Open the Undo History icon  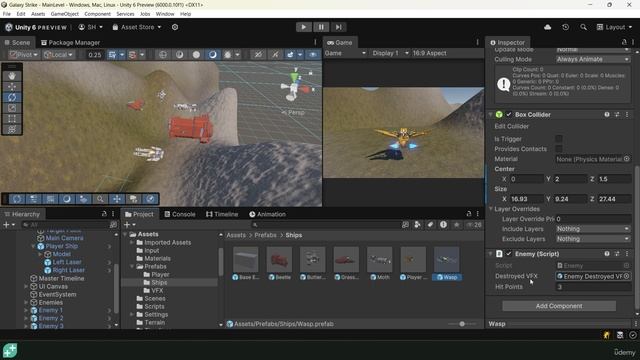[x=565, y=27]
